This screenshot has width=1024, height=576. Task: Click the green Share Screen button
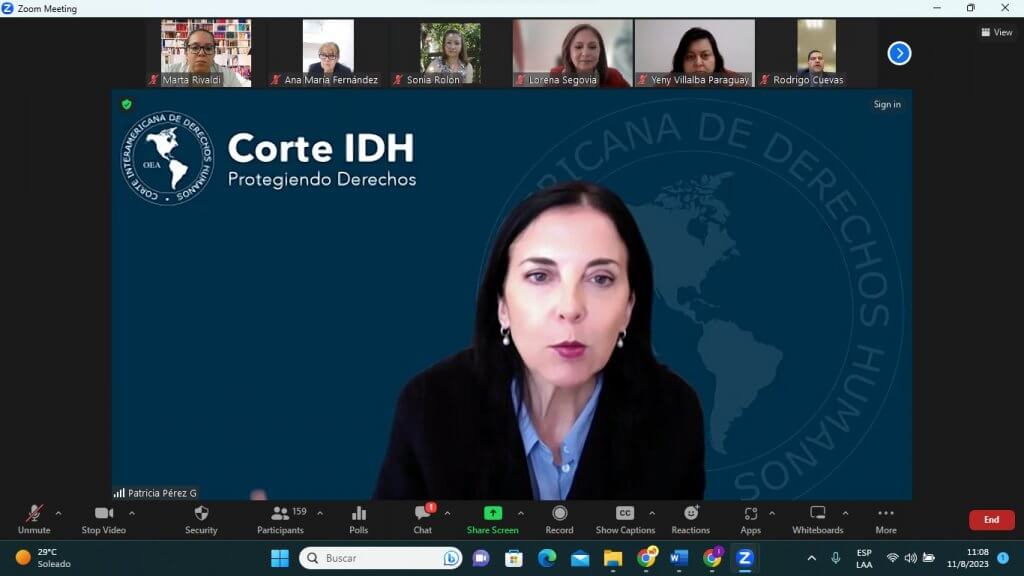tap(493, 520)
